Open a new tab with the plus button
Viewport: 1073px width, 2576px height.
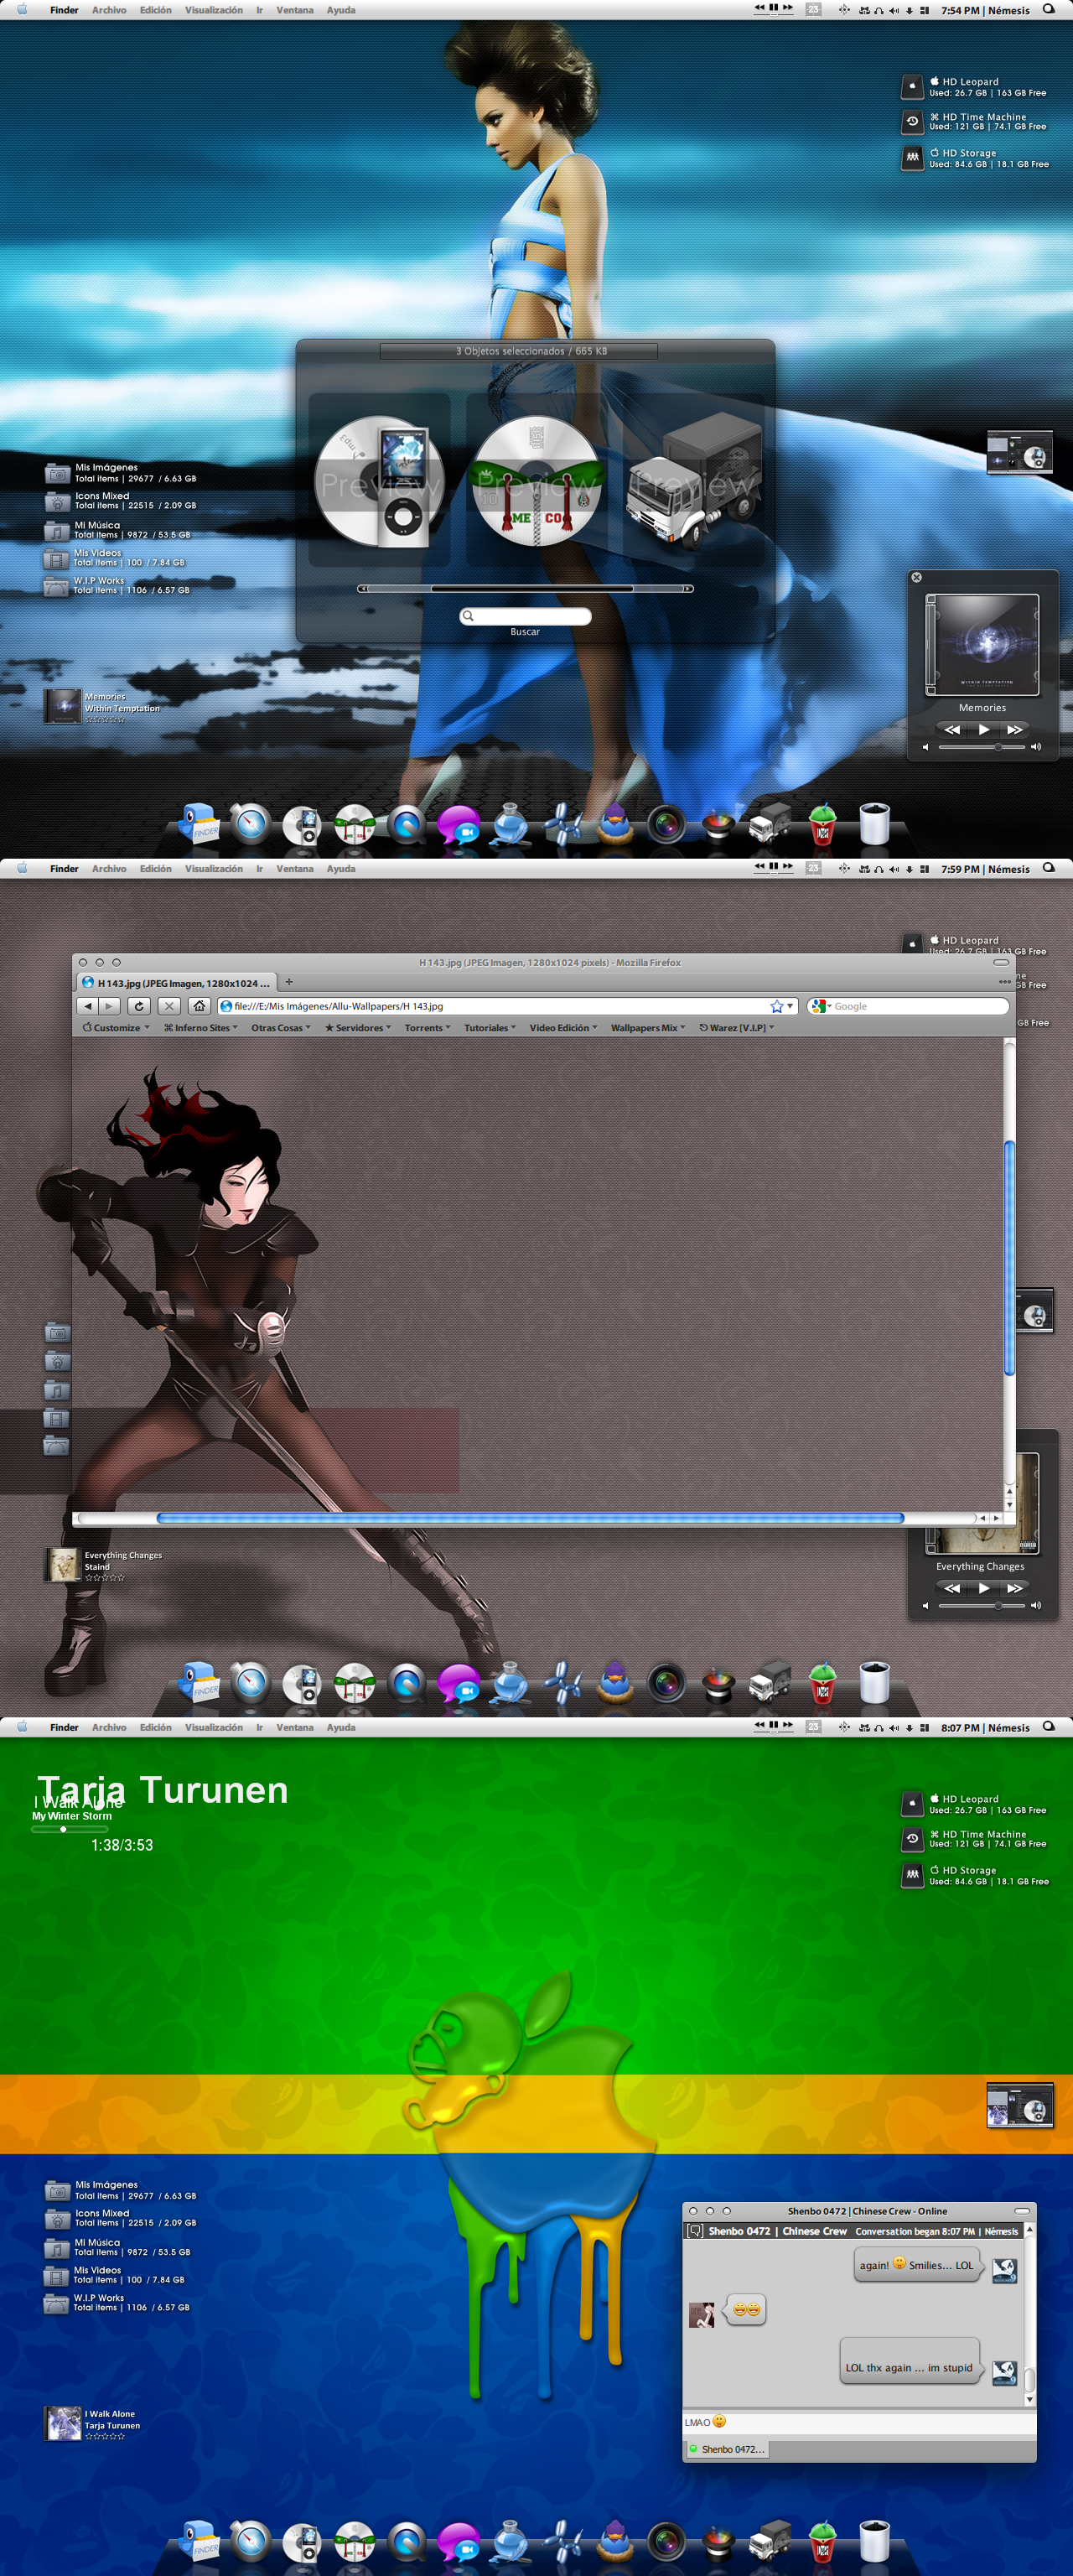click(289, 982)
